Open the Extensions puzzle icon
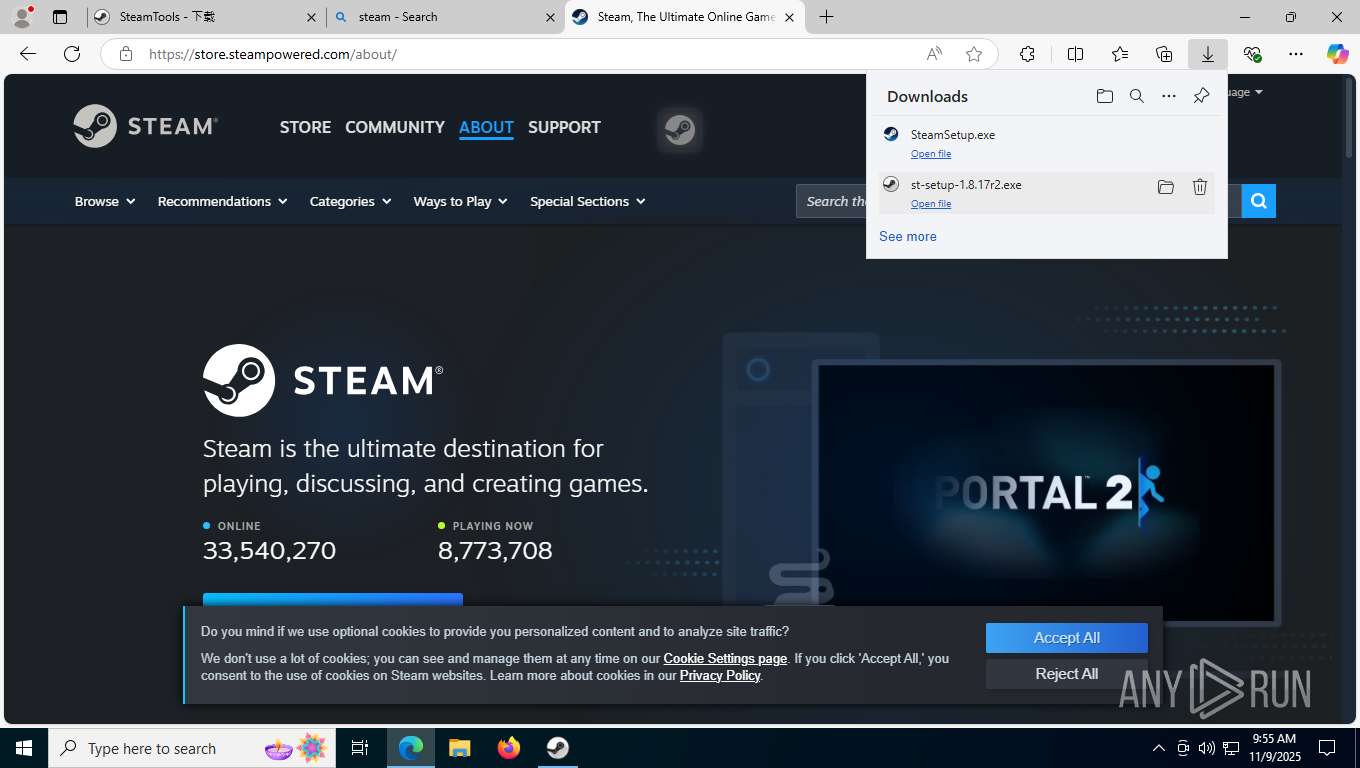The image size is (1360, 768). [1027, 54]
